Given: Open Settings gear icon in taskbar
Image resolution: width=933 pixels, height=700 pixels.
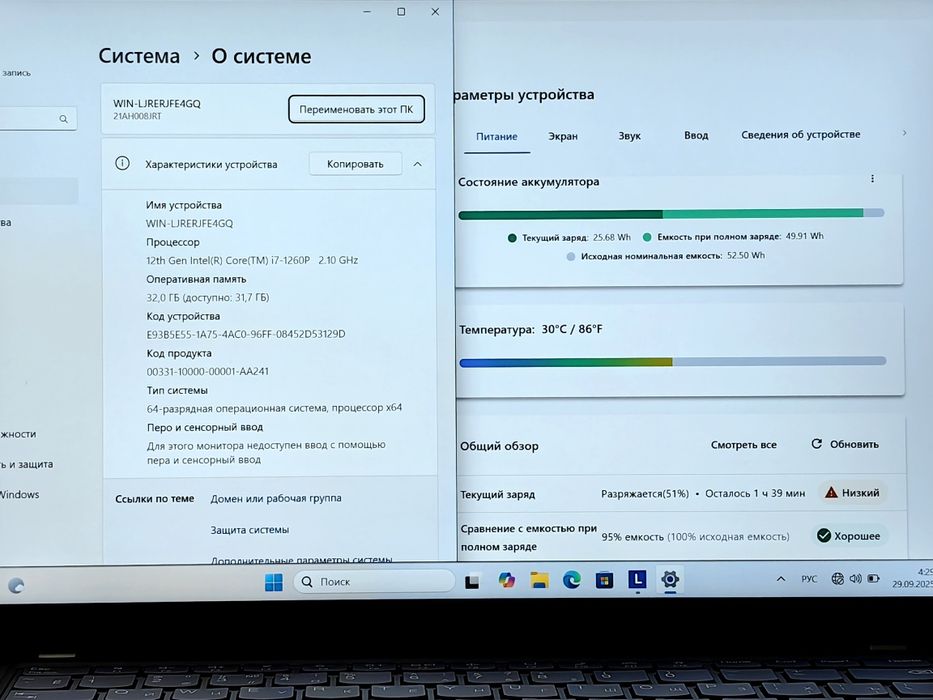Looking at the screenshot, I should tap(670, 579).
